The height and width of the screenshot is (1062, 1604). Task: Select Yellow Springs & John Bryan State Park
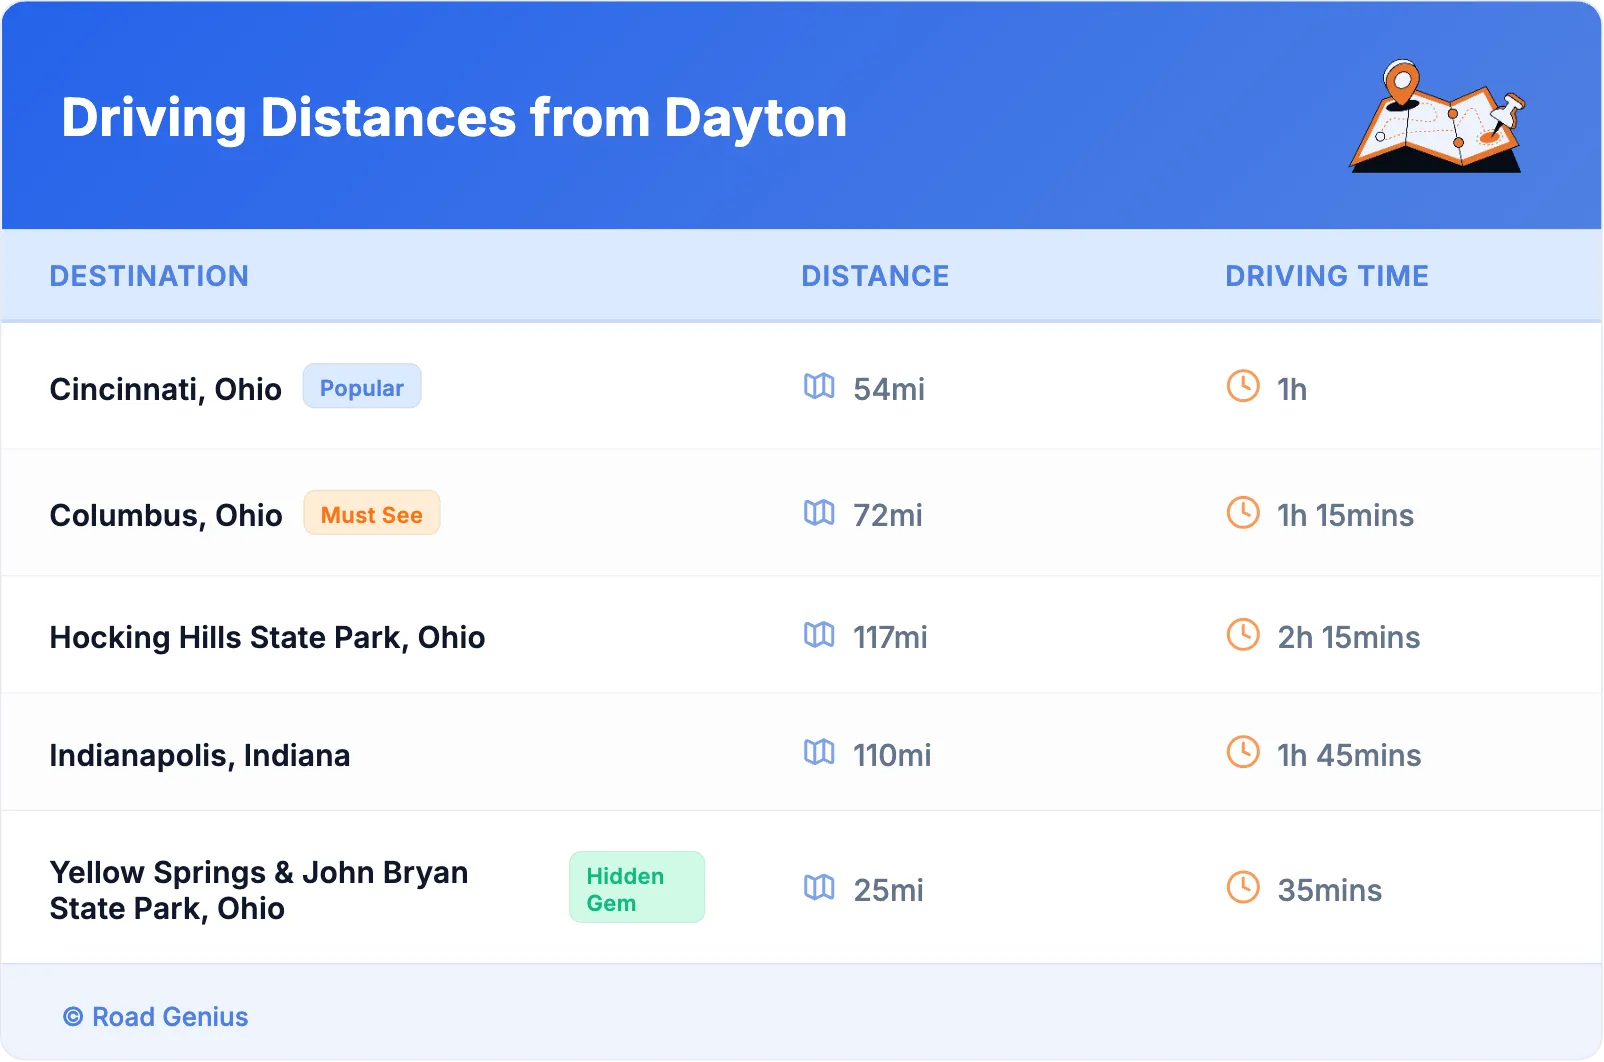pos(259,890)
